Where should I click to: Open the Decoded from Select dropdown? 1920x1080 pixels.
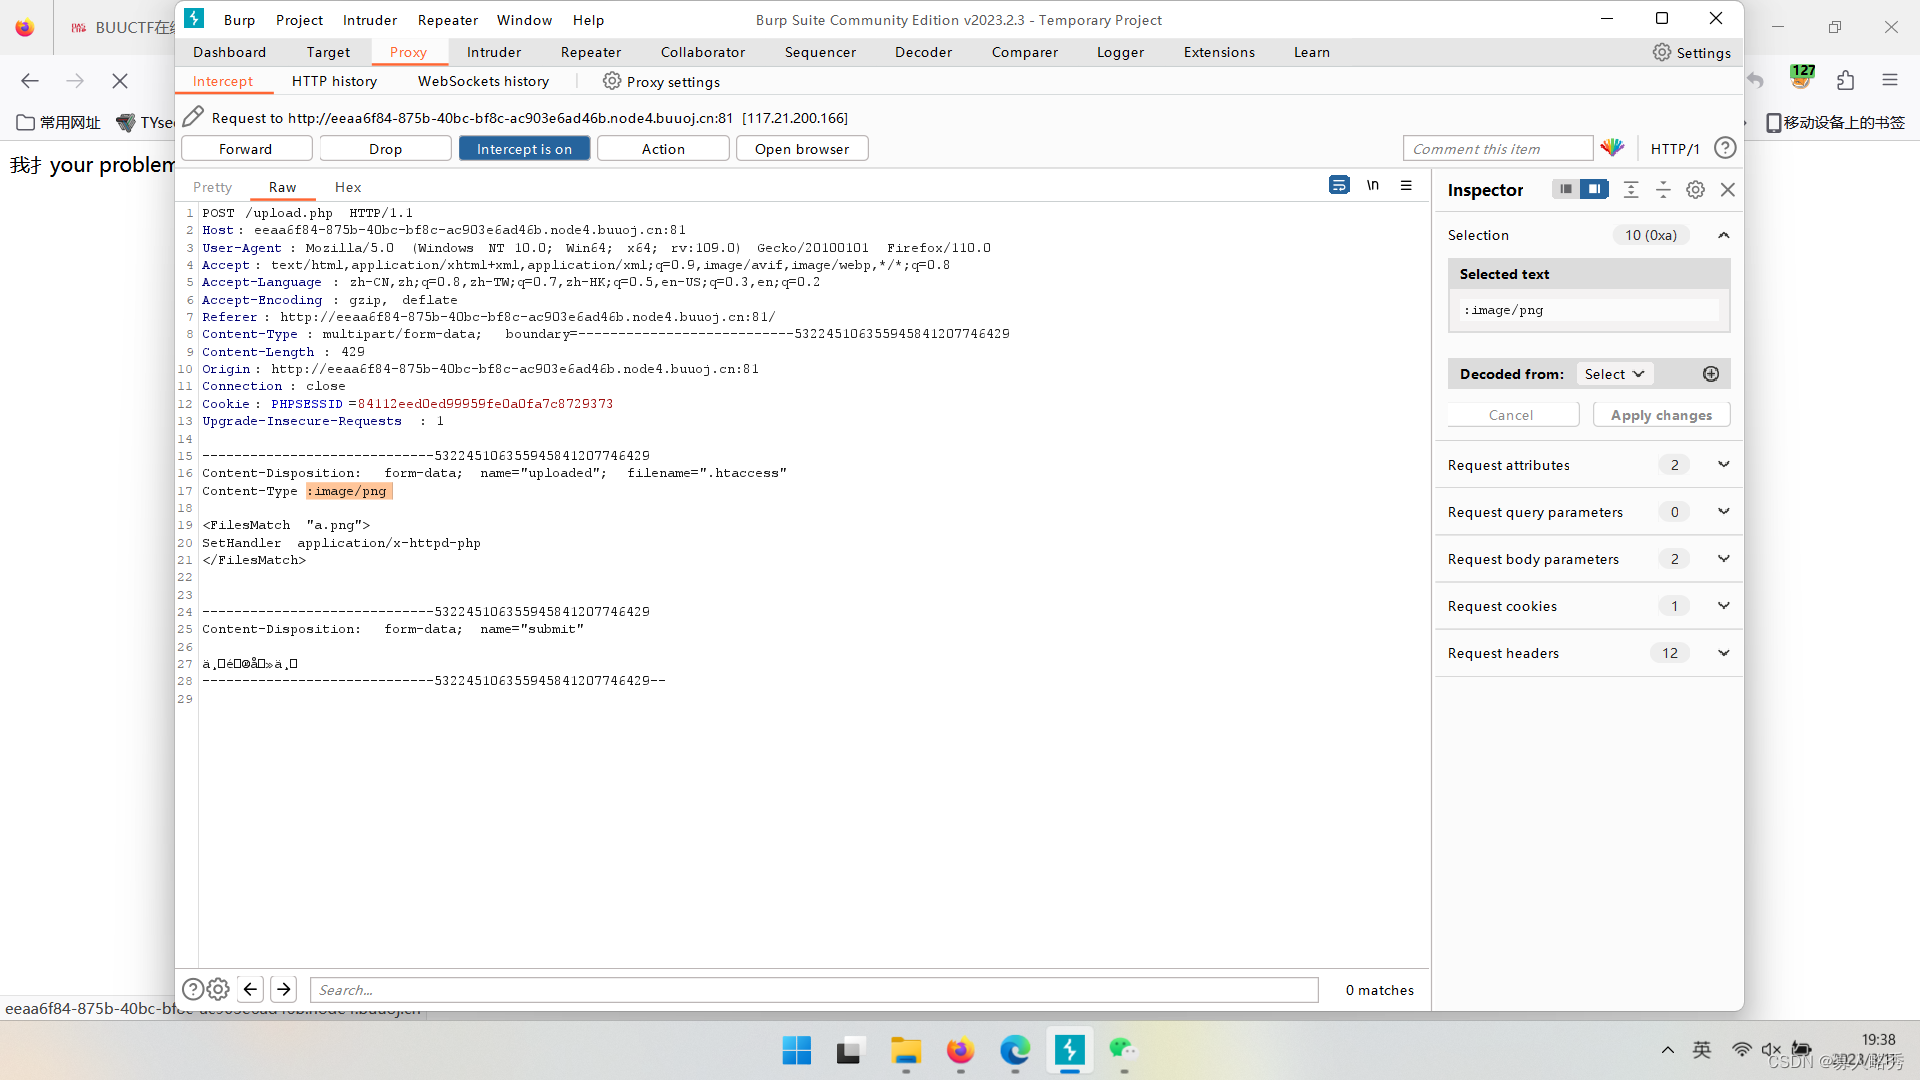tap(1614, 374)
